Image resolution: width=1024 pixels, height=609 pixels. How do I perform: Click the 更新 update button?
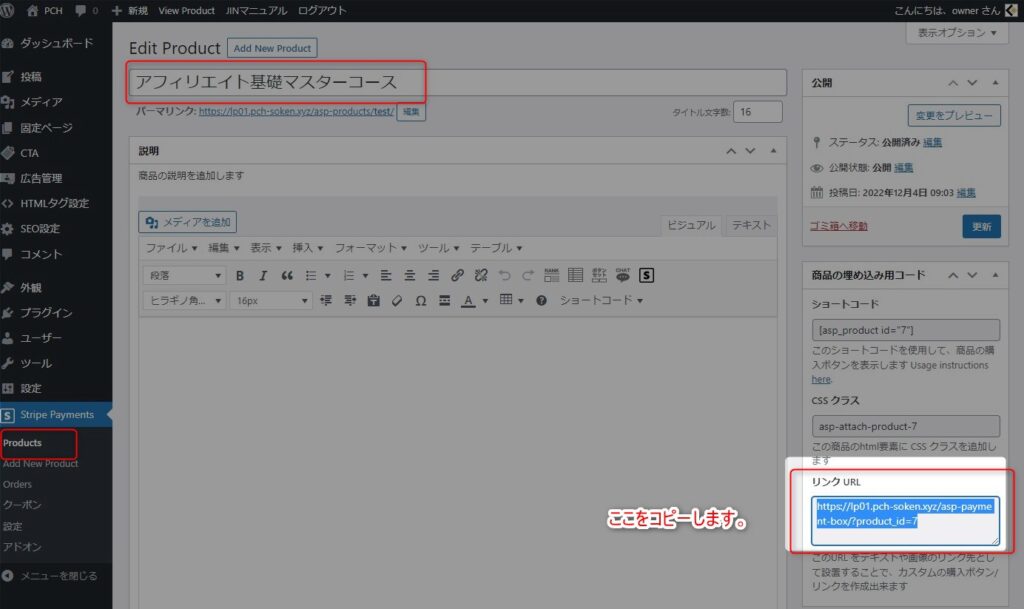pos(981,226)
